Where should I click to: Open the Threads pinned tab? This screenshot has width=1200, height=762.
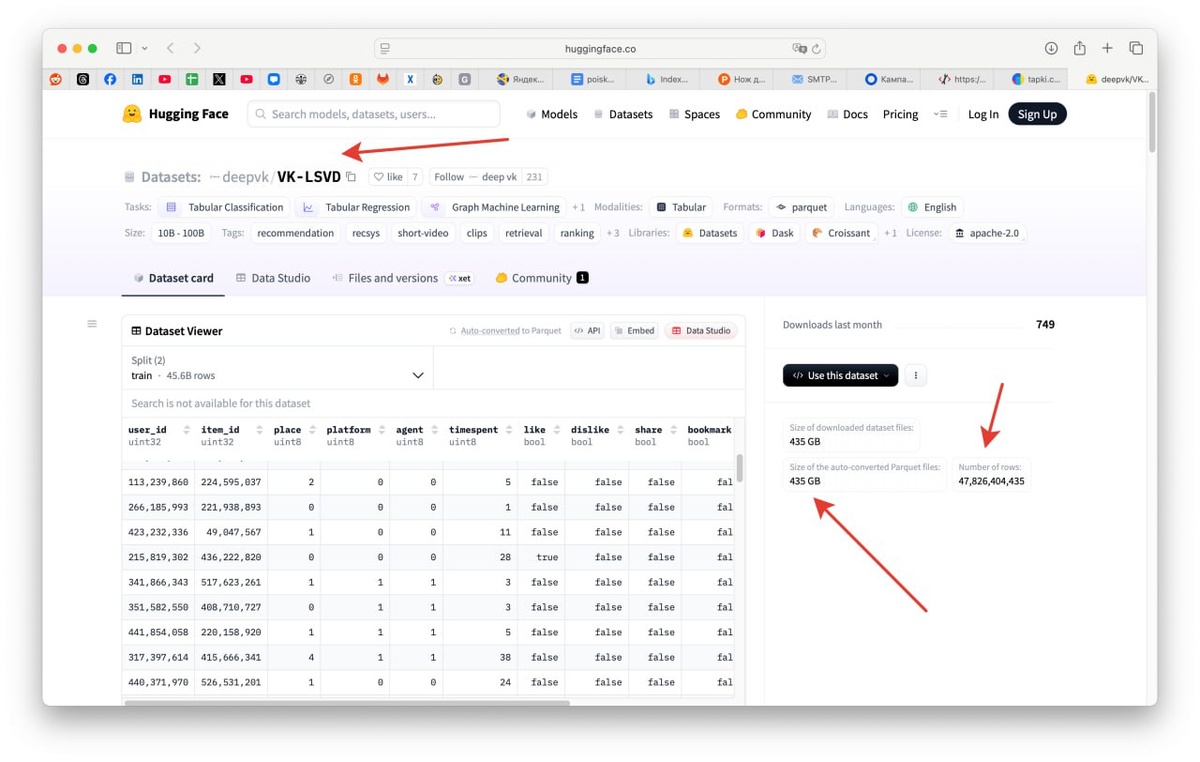[83, 79]
